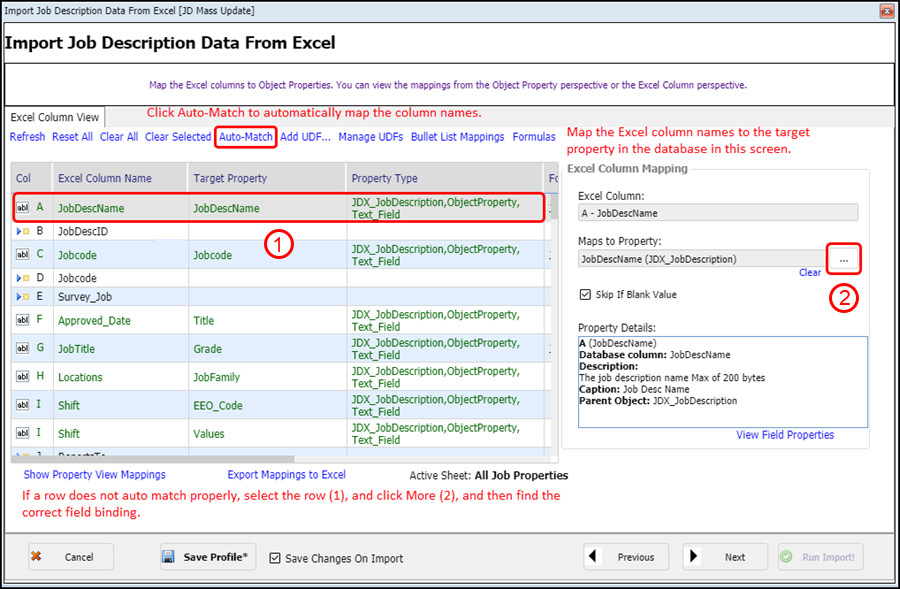The height and width of the screenshot is (589, 900).
Task: Expand the JobDescID row B arrow
Action: (19, 231)
